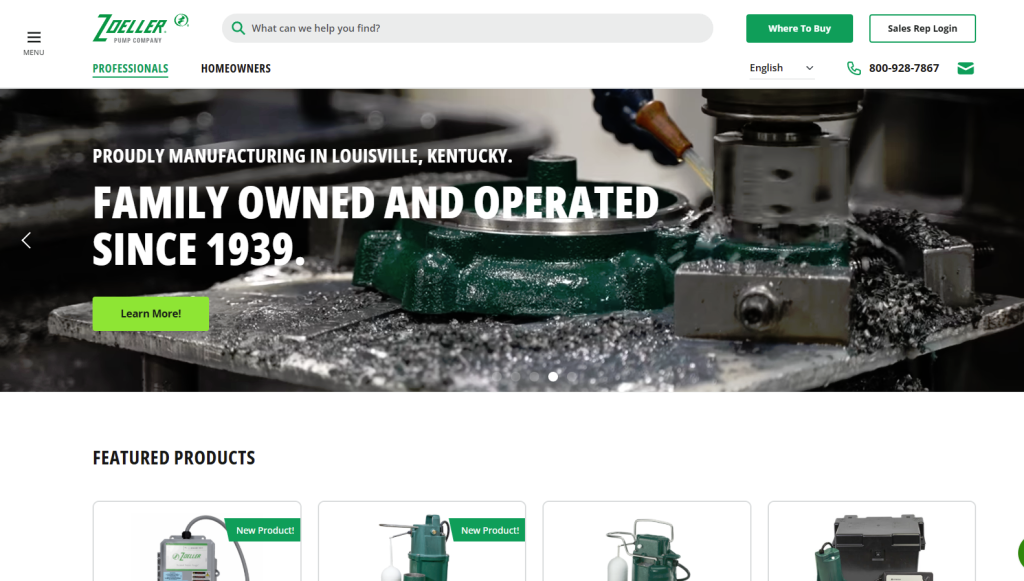Open the black battery box product card
This screenshot has width=1024, height=581.
pos(872,541)
